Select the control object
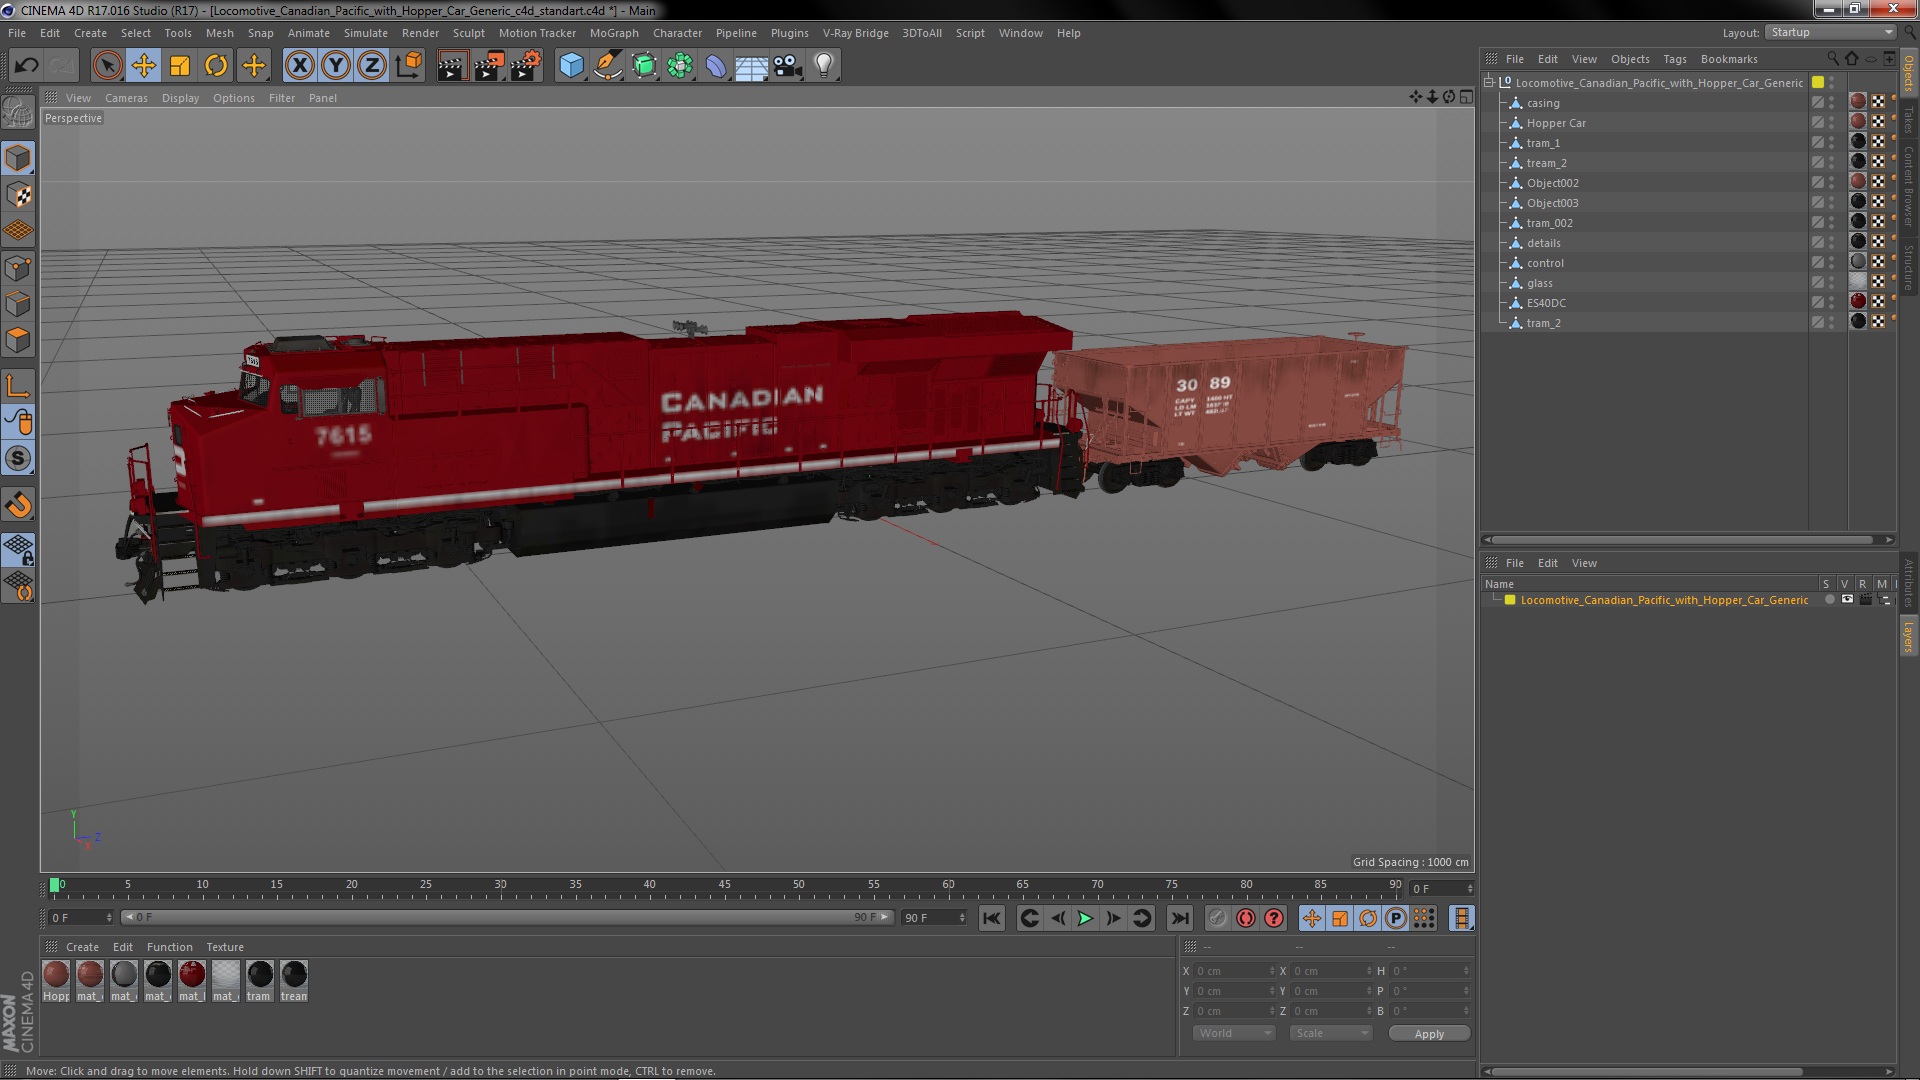The image size is (1920, 1080). (1545, 263)
